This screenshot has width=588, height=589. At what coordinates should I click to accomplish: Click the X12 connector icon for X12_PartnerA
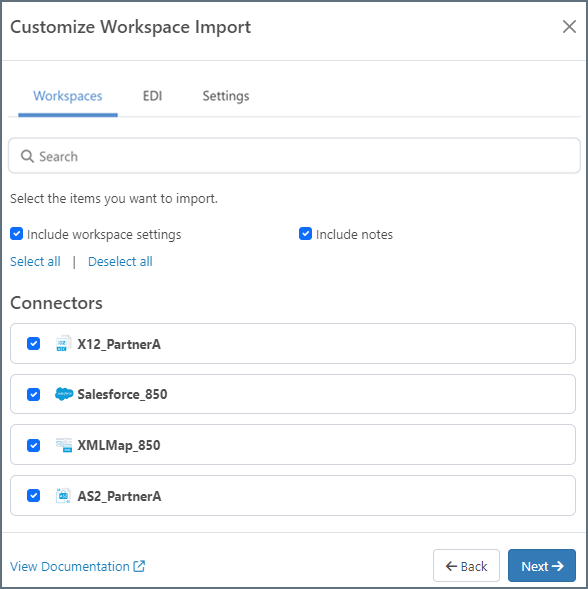coord(63,344)
